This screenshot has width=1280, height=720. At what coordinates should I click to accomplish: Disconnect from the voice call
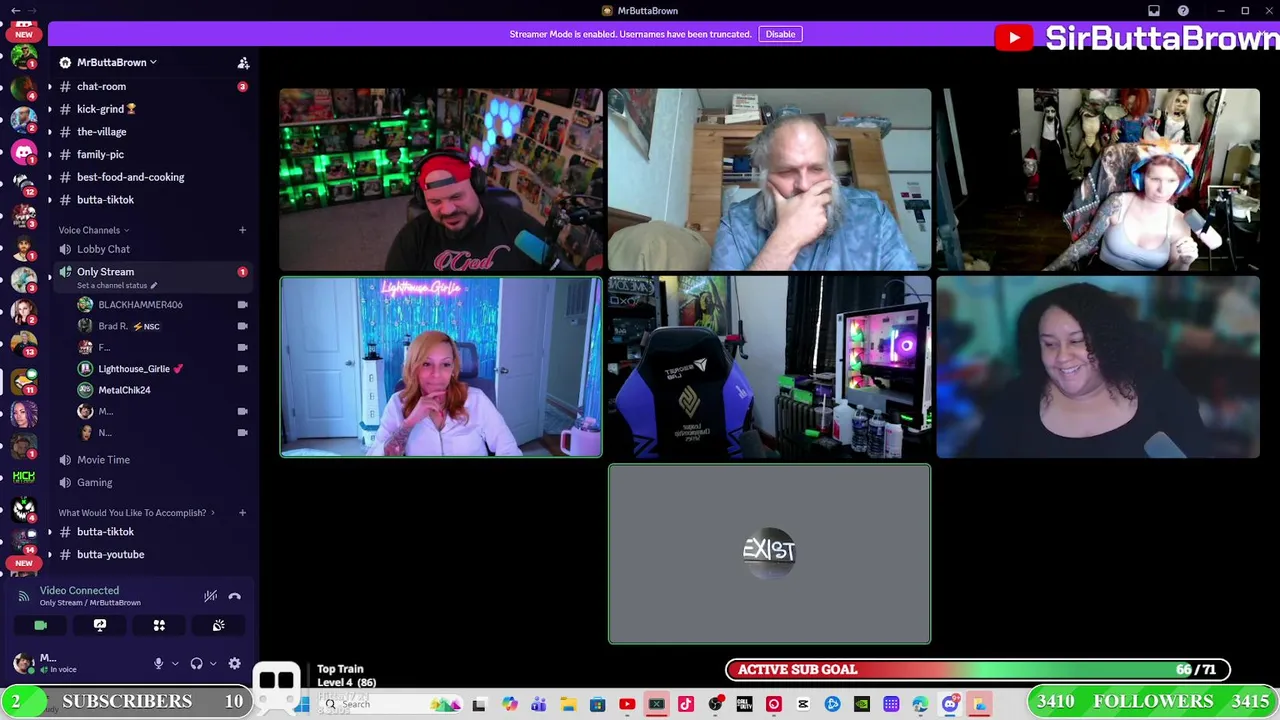click(235, 596)
